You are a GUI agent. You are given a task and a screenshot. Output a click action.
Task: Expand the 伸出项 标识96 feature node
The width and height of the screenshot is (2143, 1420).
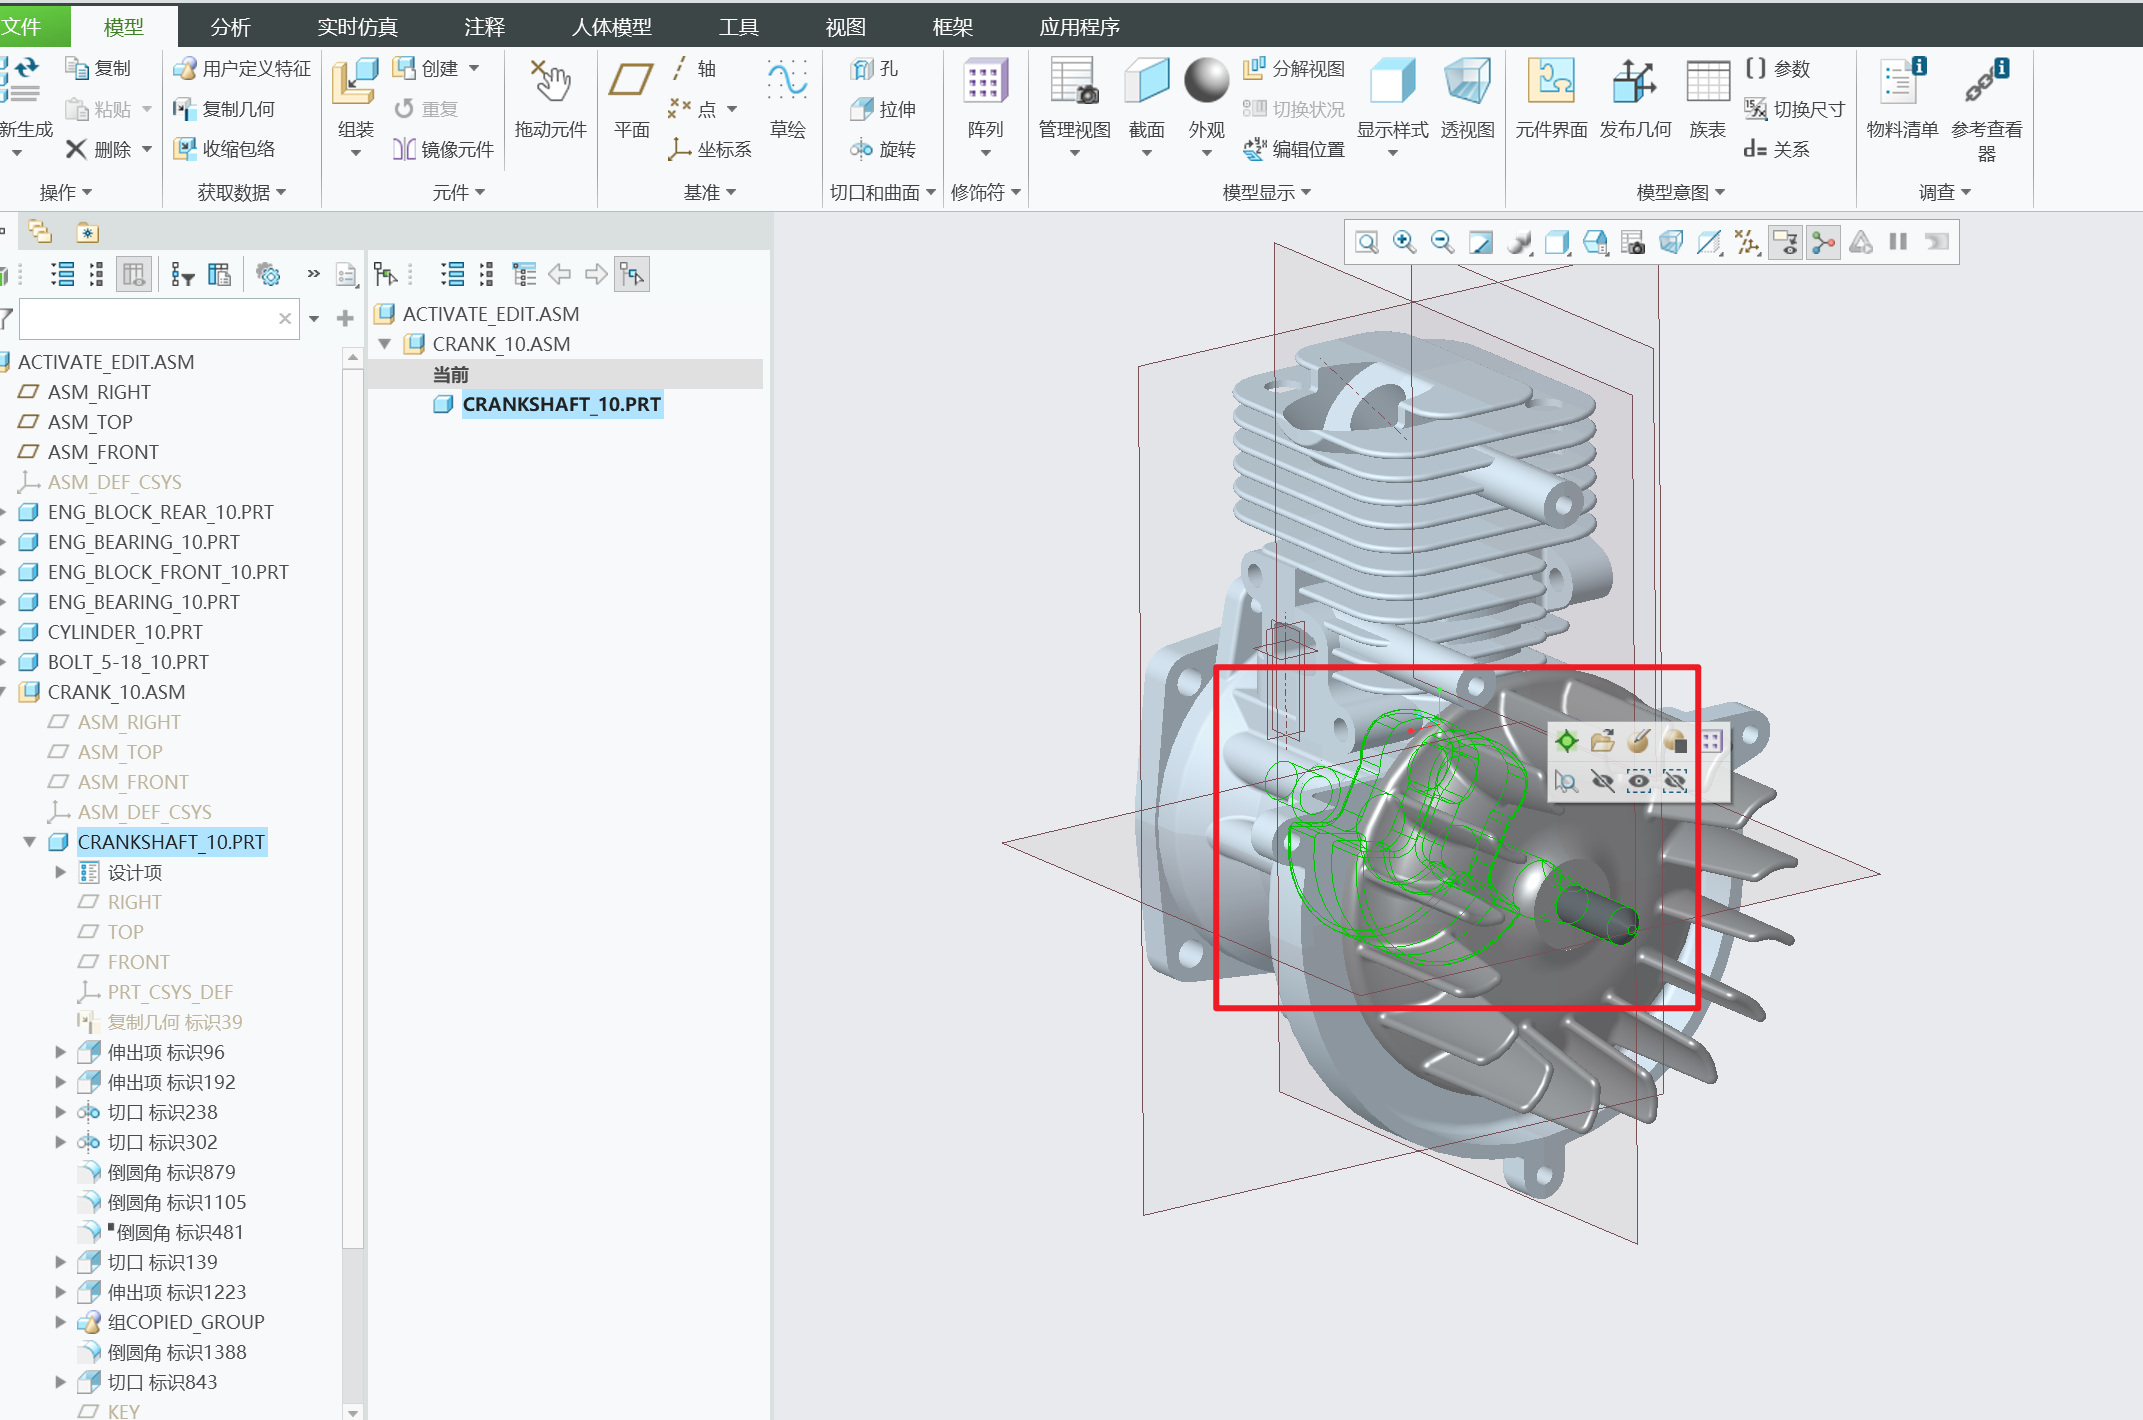click(61, 1052)
